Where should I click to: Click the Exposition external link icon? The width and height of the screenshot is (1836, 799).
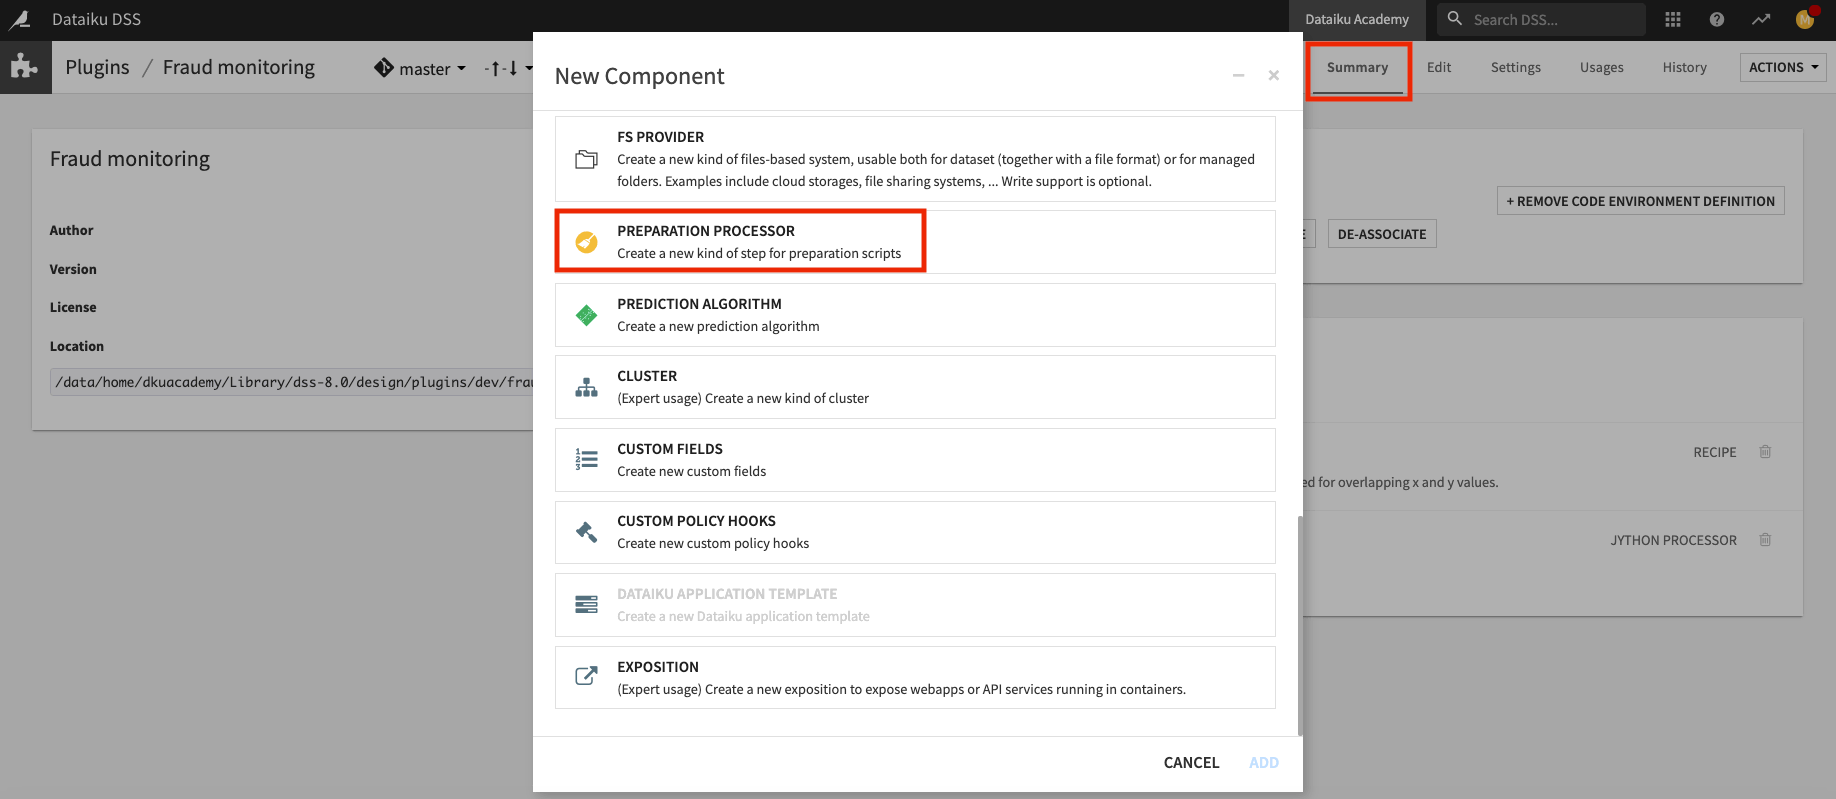click(586, 677)
